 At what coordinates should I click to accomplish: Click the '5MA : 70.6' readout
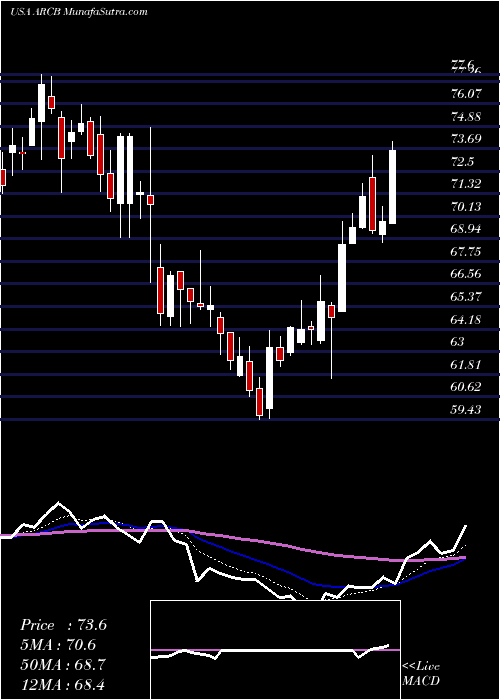(x=58, y=644)
